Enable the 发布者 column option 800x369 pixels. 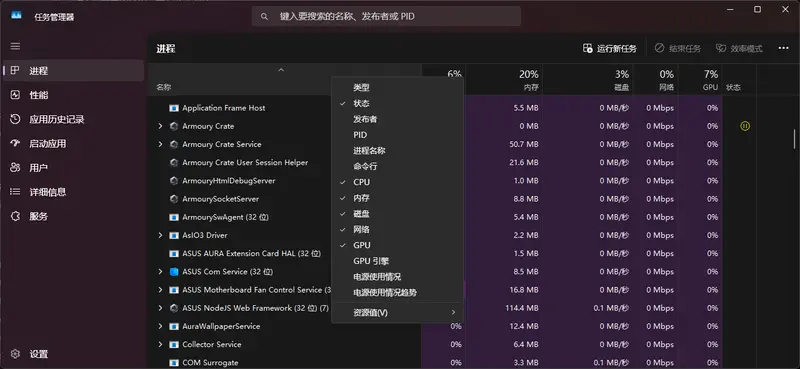pos(397,119)
